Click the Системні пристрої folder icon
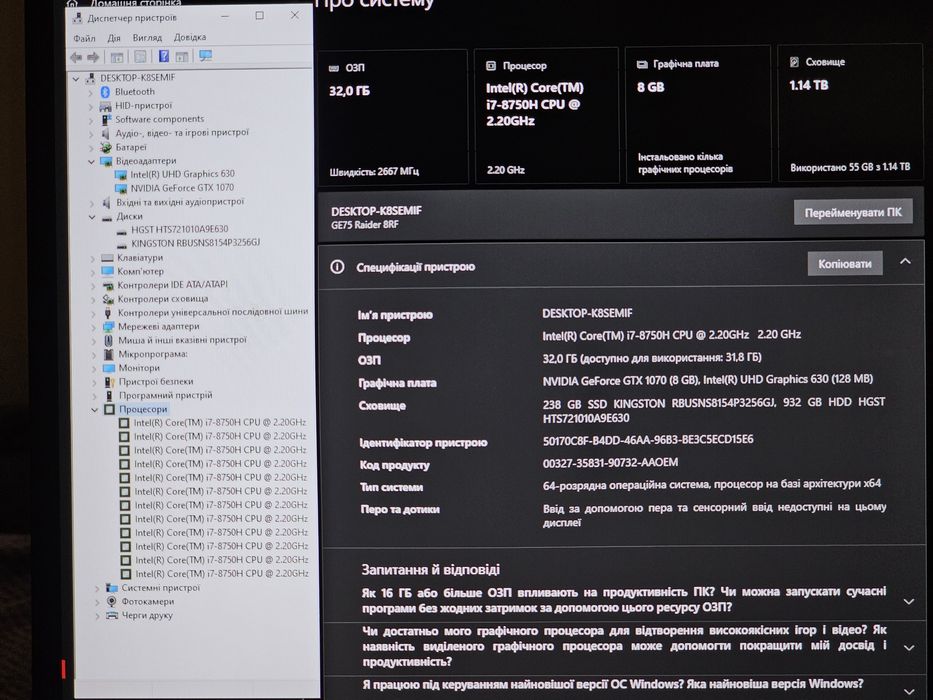 click(x=111, y=588)
